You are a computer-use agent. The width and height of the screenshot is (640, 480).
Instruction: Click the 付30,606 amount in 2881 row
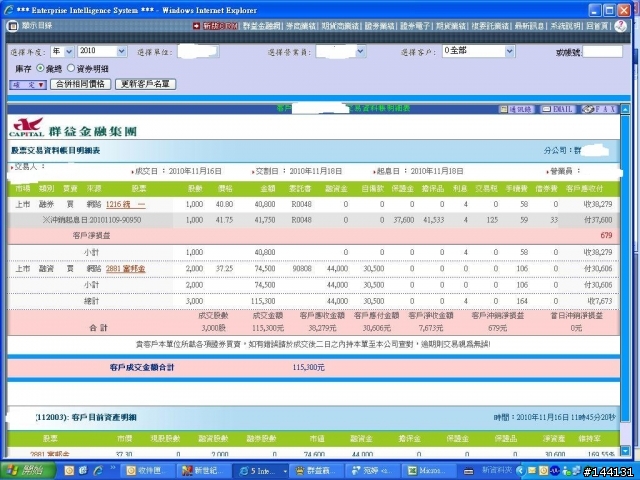598,269
